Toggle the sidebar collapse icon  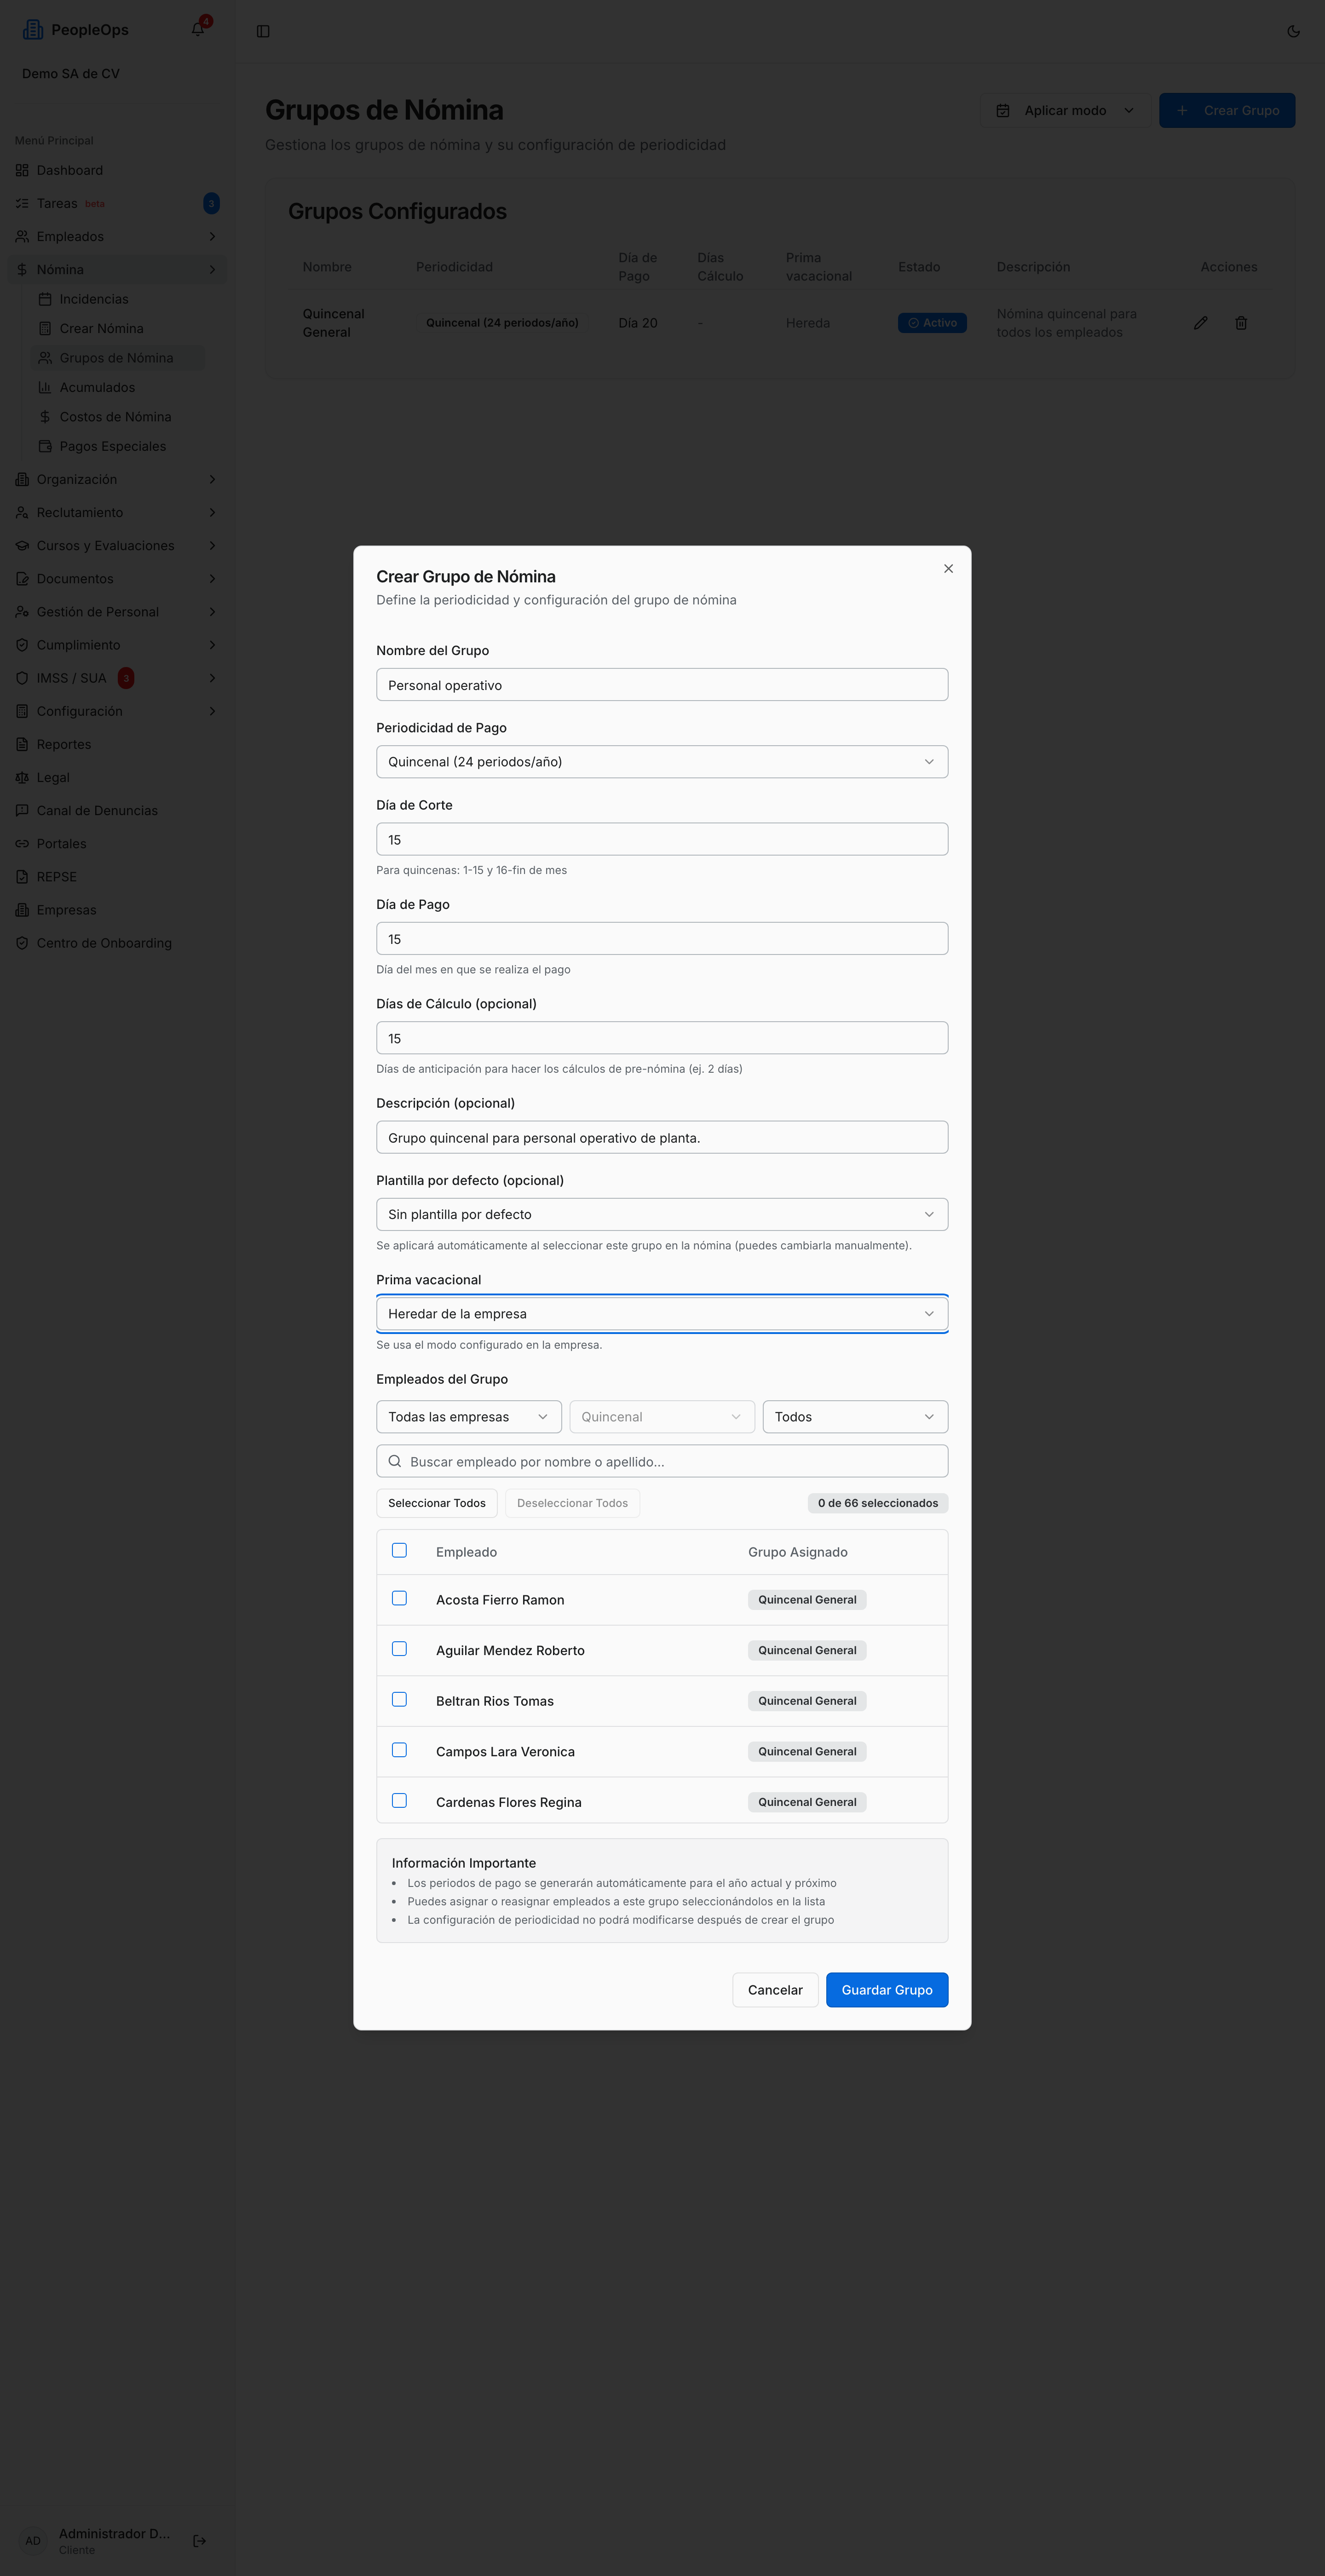point(263,31)
